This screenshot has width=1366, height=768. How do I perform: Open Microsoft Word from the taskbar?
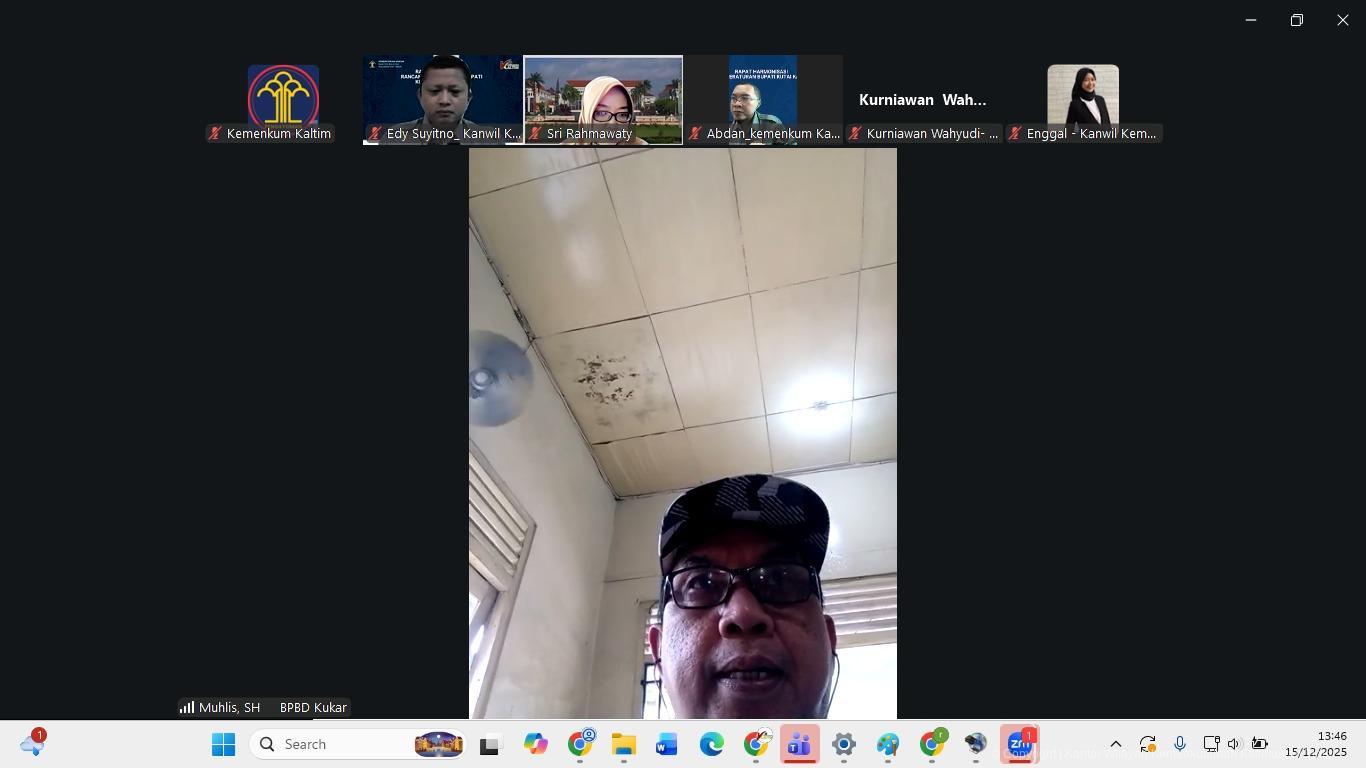[x=667, y=745]
